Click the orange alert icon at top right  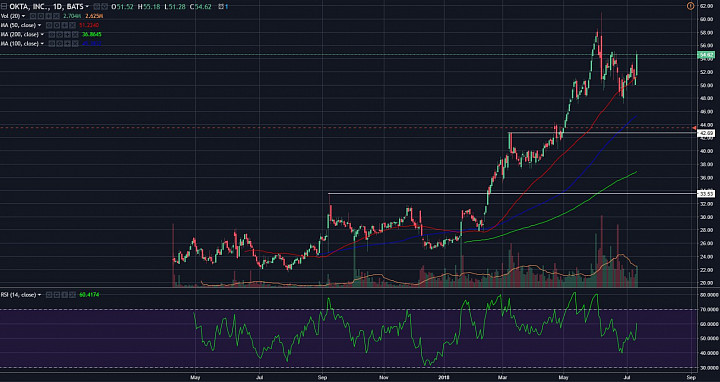[690, 6]
